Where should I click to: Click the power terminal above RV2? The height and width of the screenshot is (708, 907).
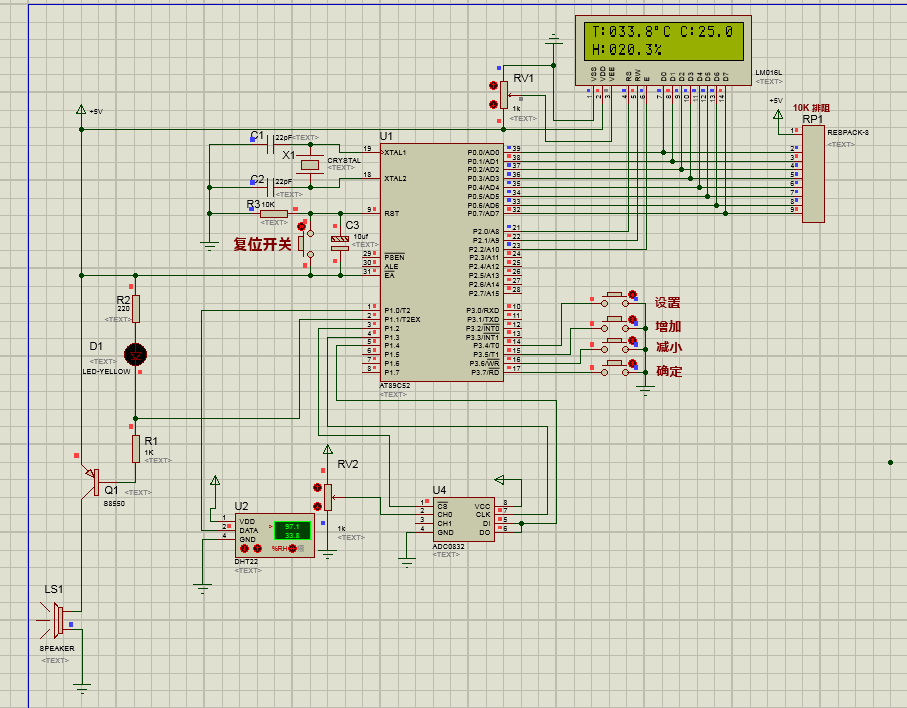[327, 449]
